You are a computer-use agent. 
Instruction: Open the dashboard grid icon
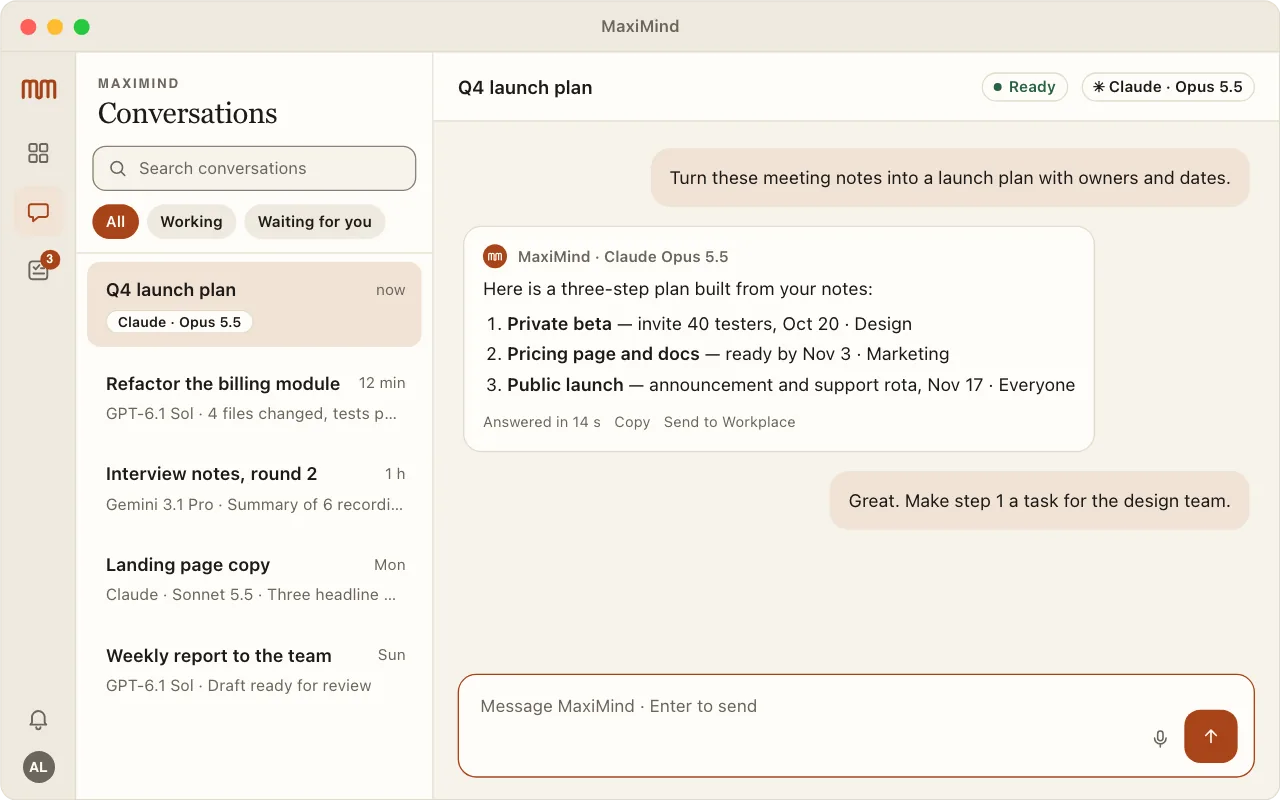click(x=38, y=153)
